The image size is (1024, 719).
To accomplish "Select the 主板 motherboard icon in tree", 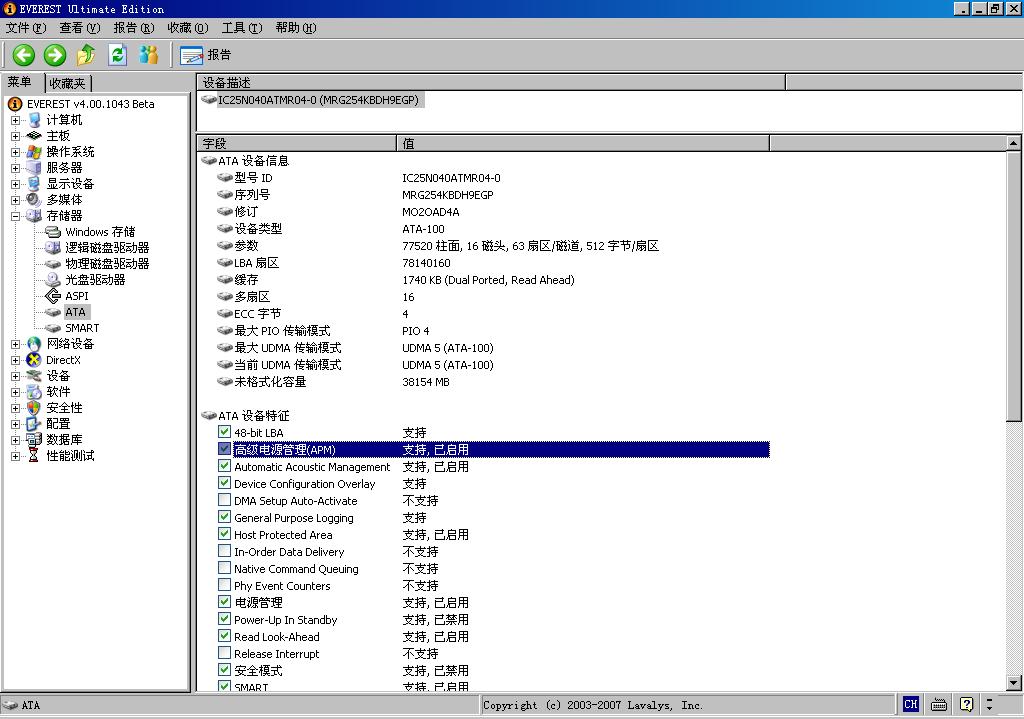I will [35, 136].
